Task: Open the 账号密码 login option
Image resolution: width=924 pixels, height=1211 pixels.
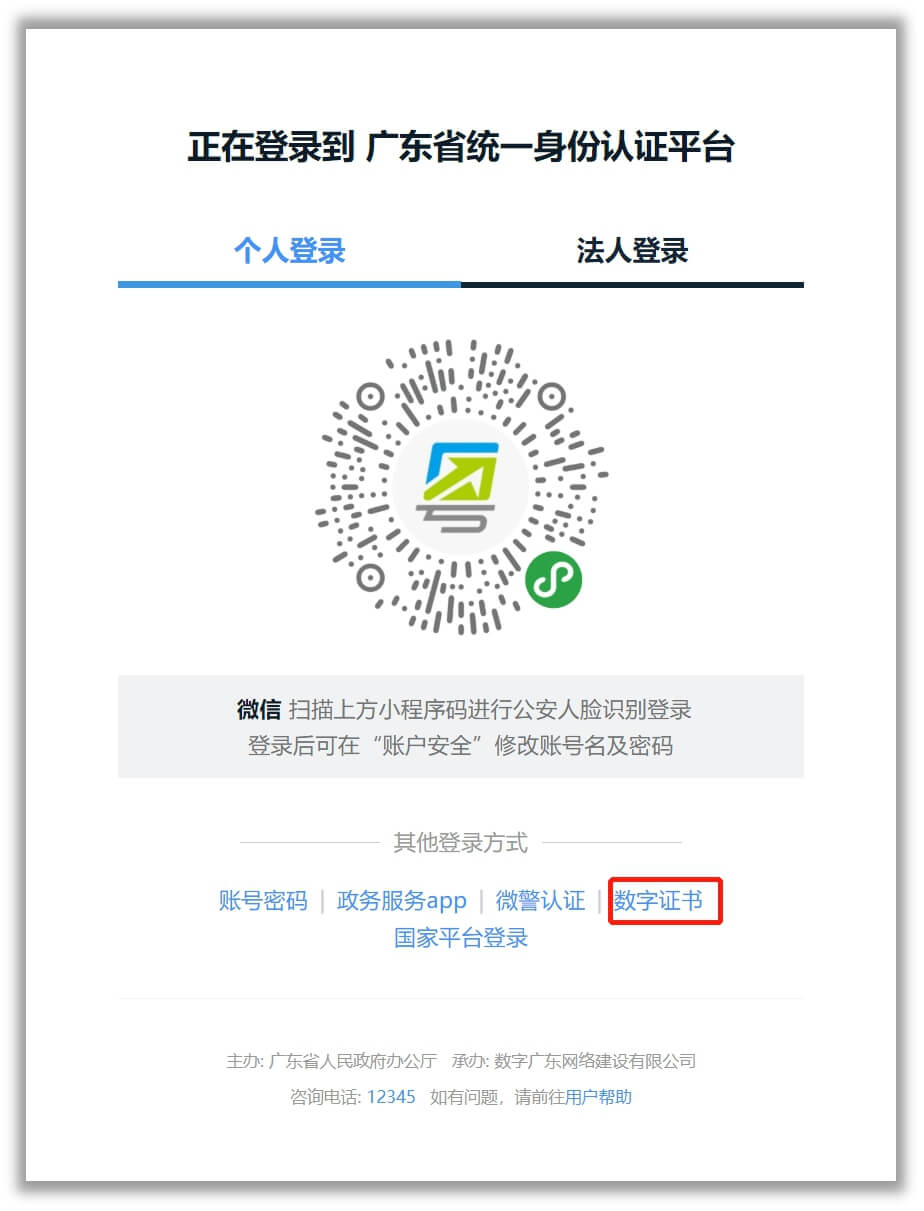Action: tap(263, 900)
